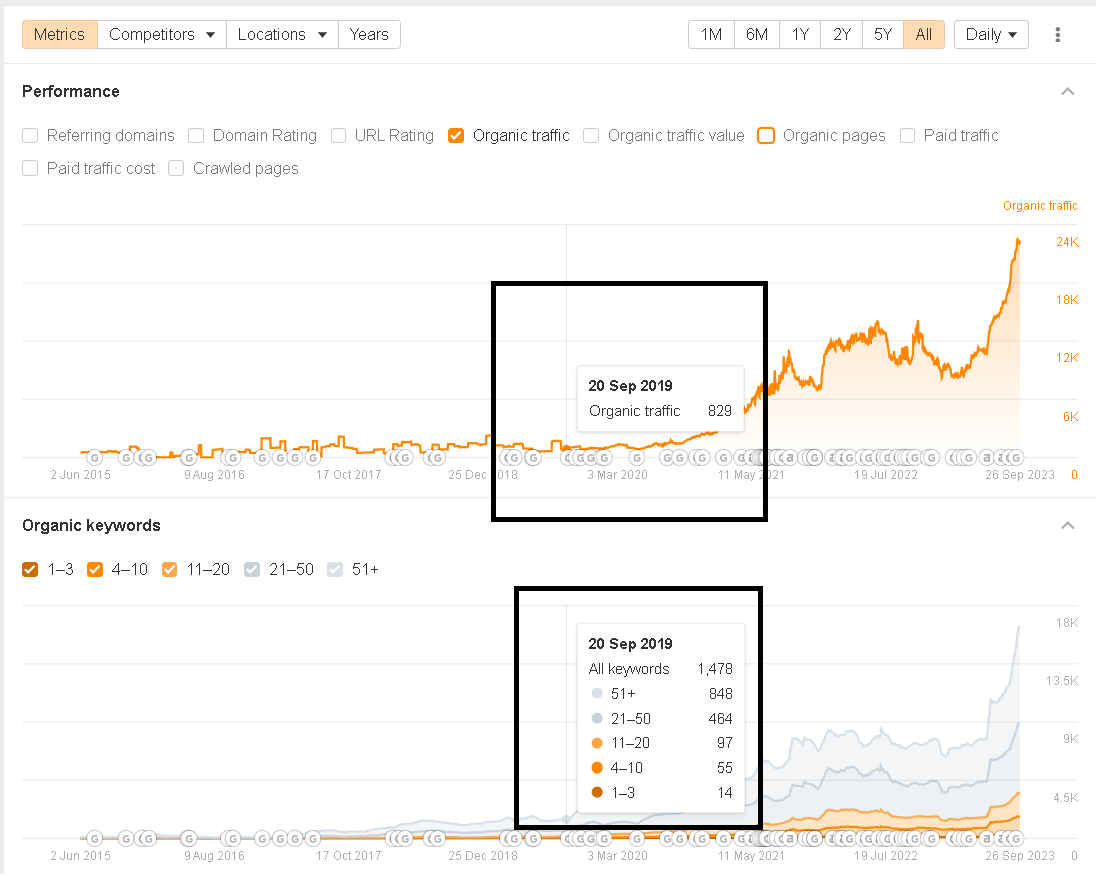Collapse the Organic keywords section chevron
Viewport: 1096px width, 876px height.
click(x=1067, y=526)
